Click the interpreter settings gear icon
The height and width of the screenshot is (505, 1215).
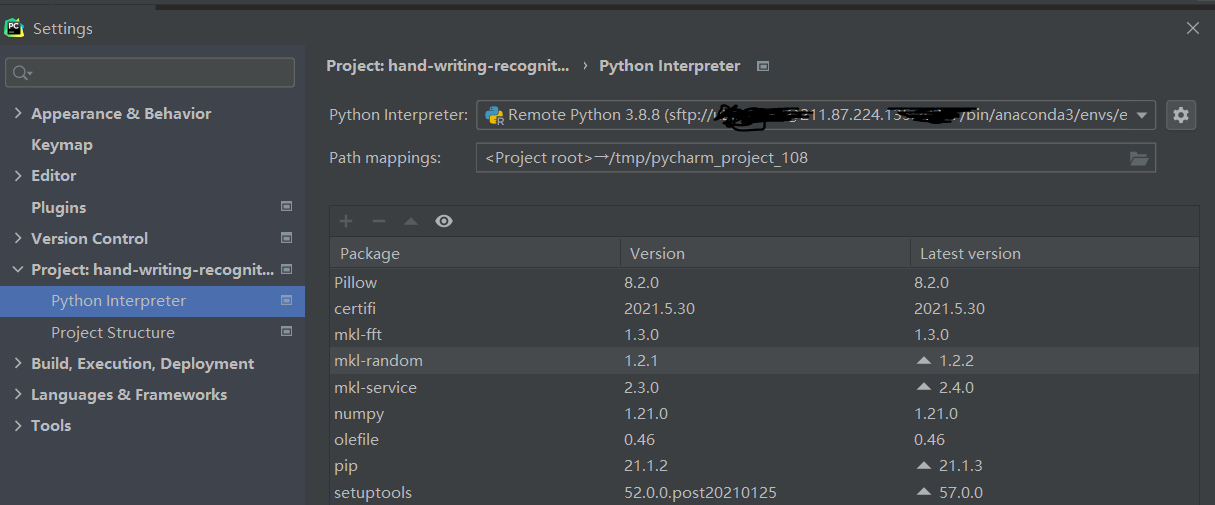tap(1181, 115)
